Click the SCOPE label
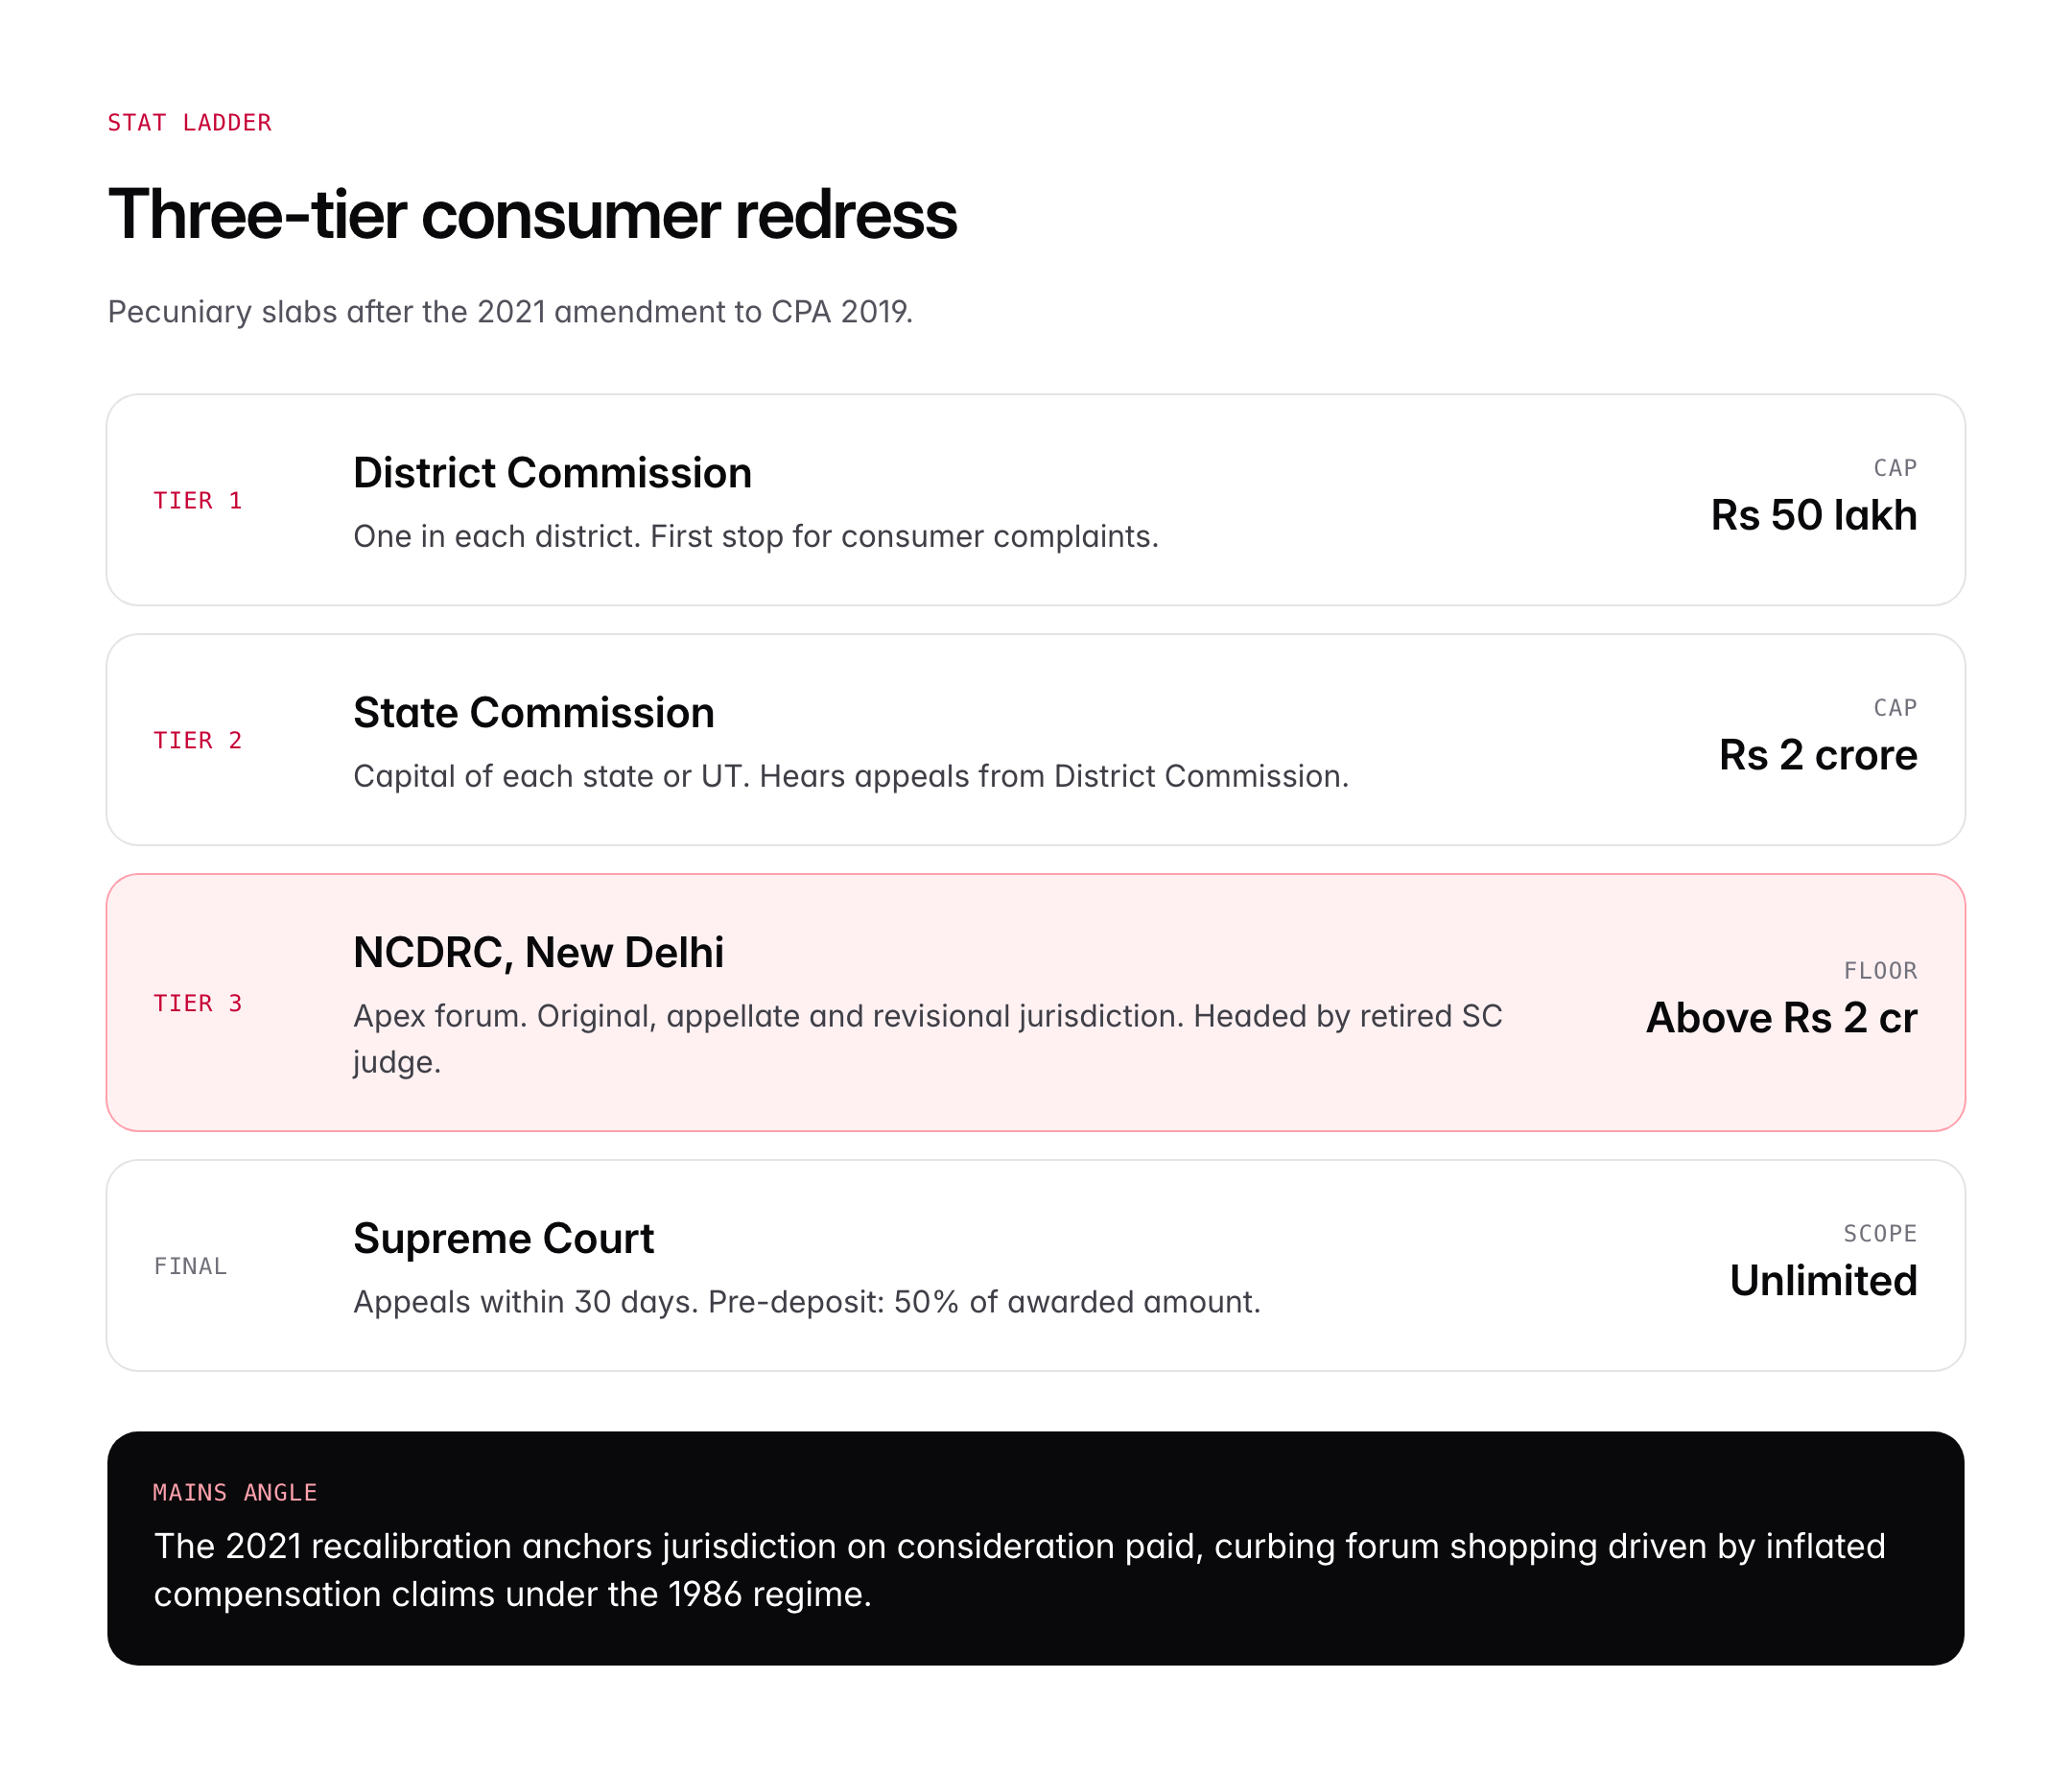2072x1773 pixels. 1880,1234
